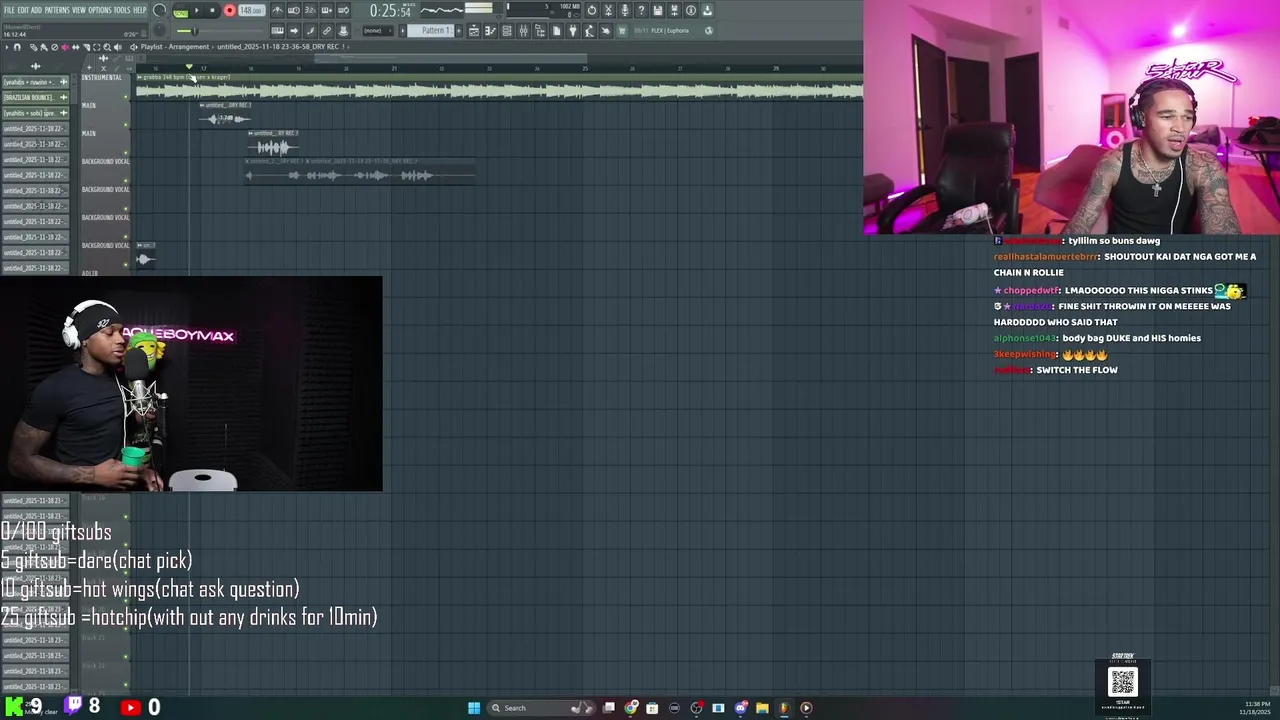Click the song position slider
The width and height of the screenshot is (1280, 720).
(220, 31)
